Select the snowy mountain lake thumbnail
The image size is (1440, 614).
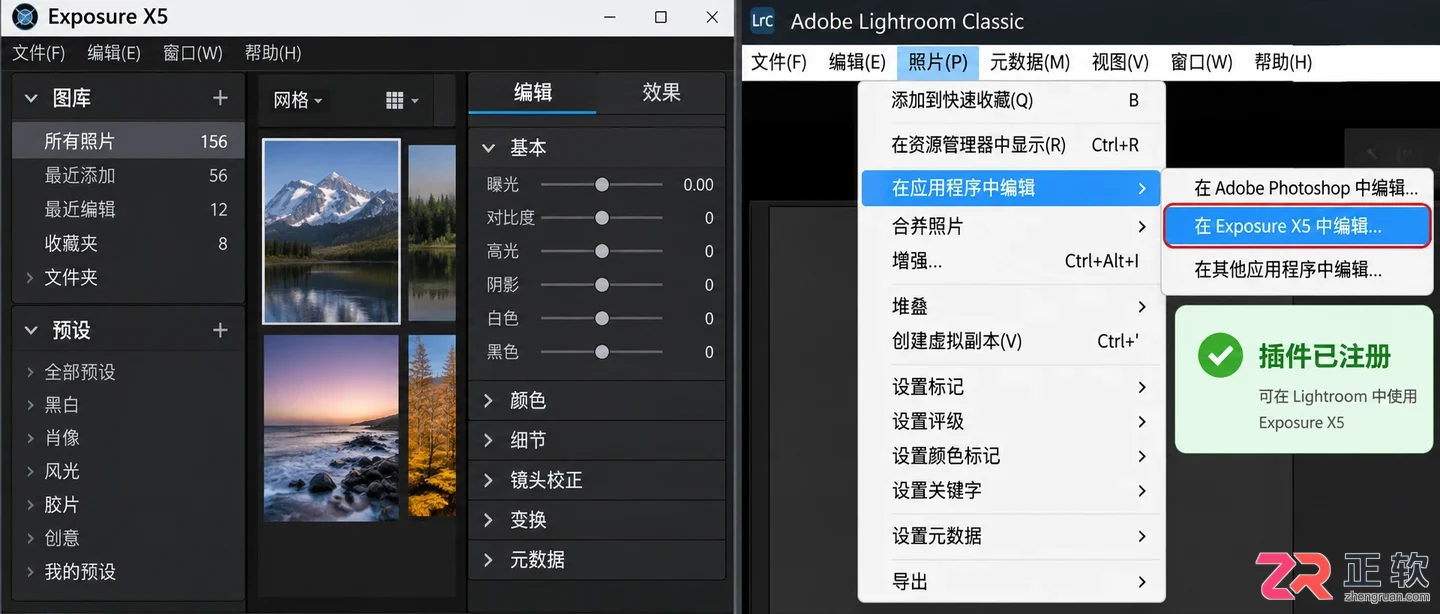331,231
